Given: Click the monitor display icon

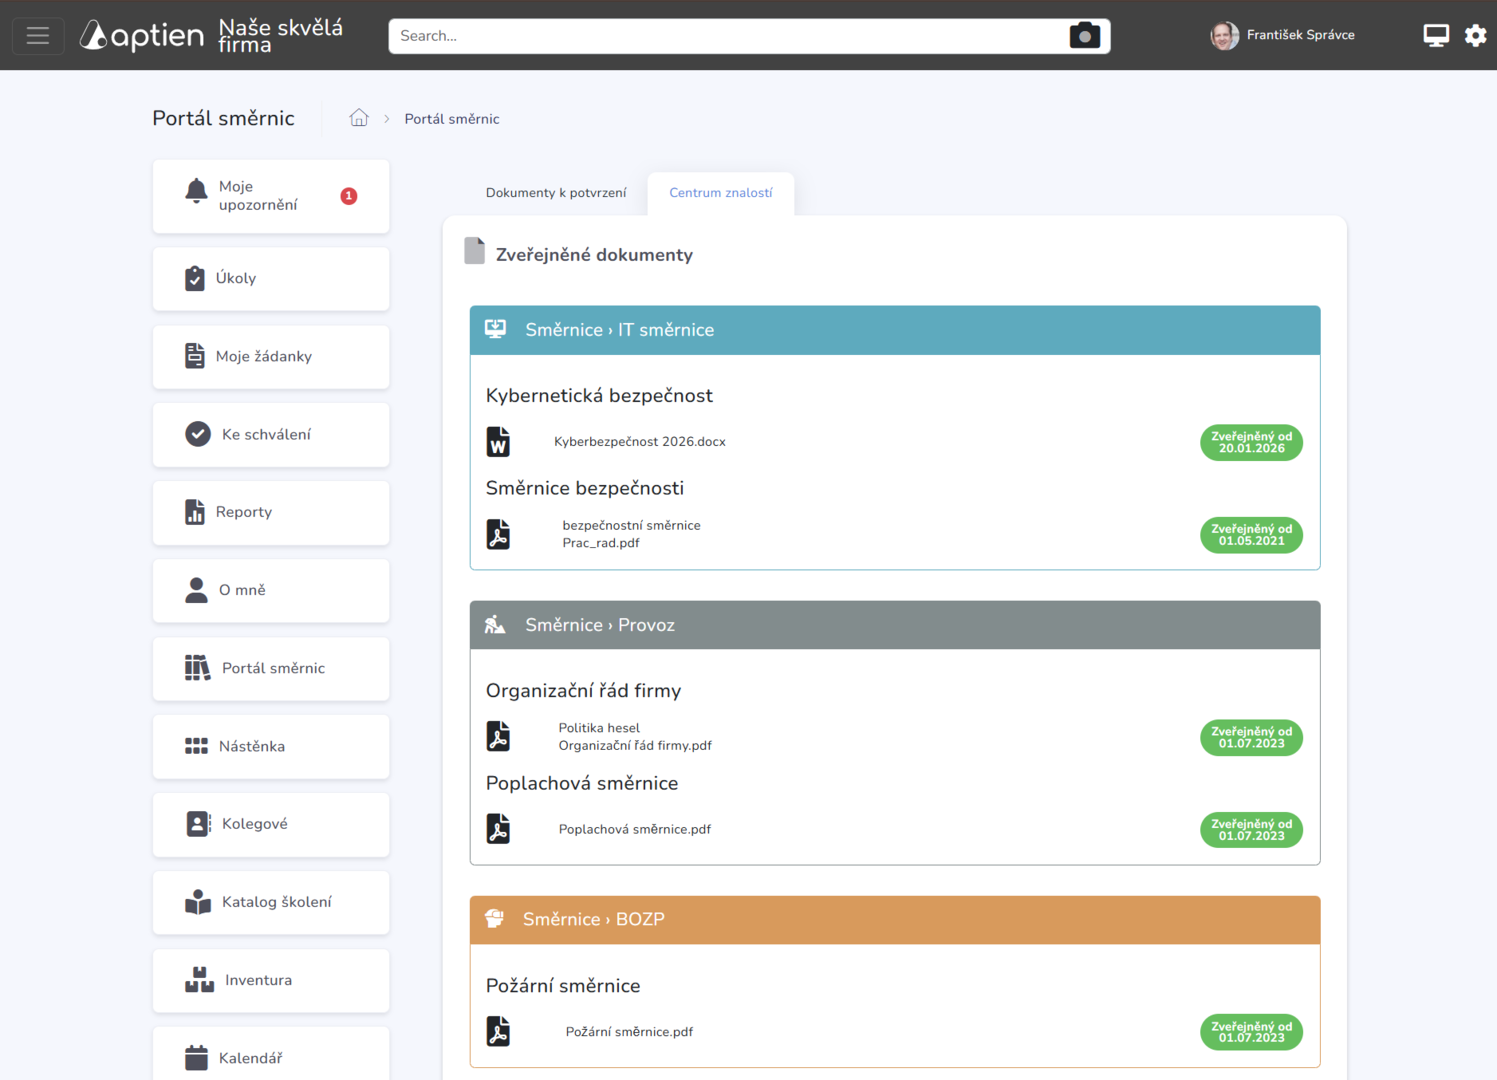Looking at the screenshot, I should [x=1435, y=36].
